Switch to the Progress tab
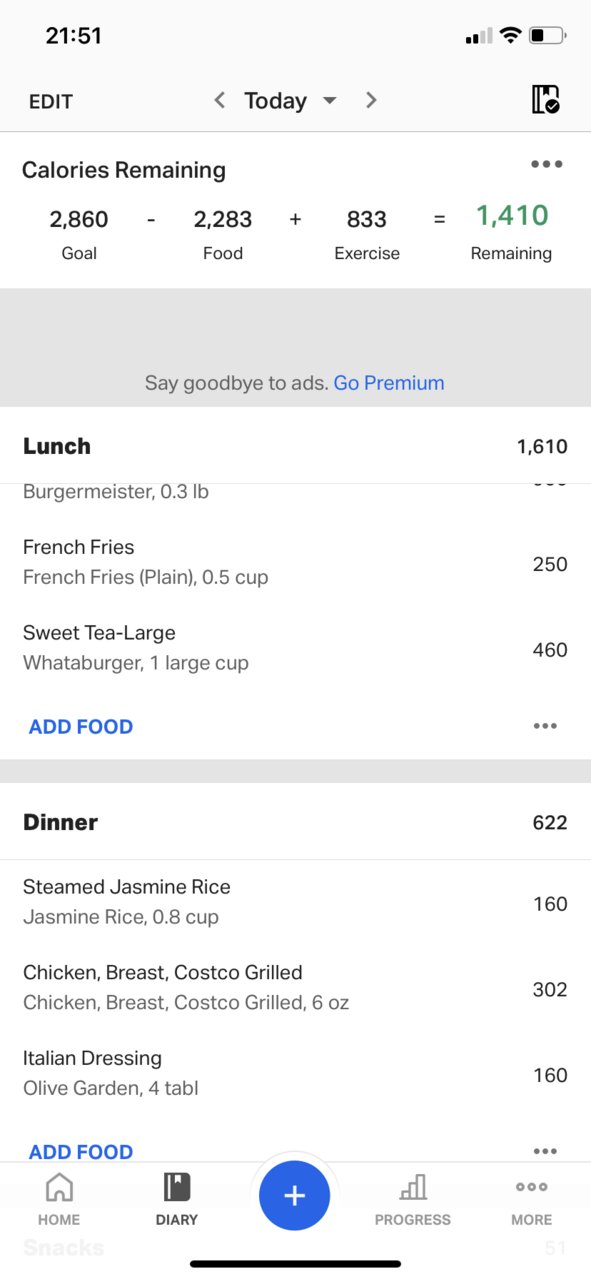 tap(413, 1199)
